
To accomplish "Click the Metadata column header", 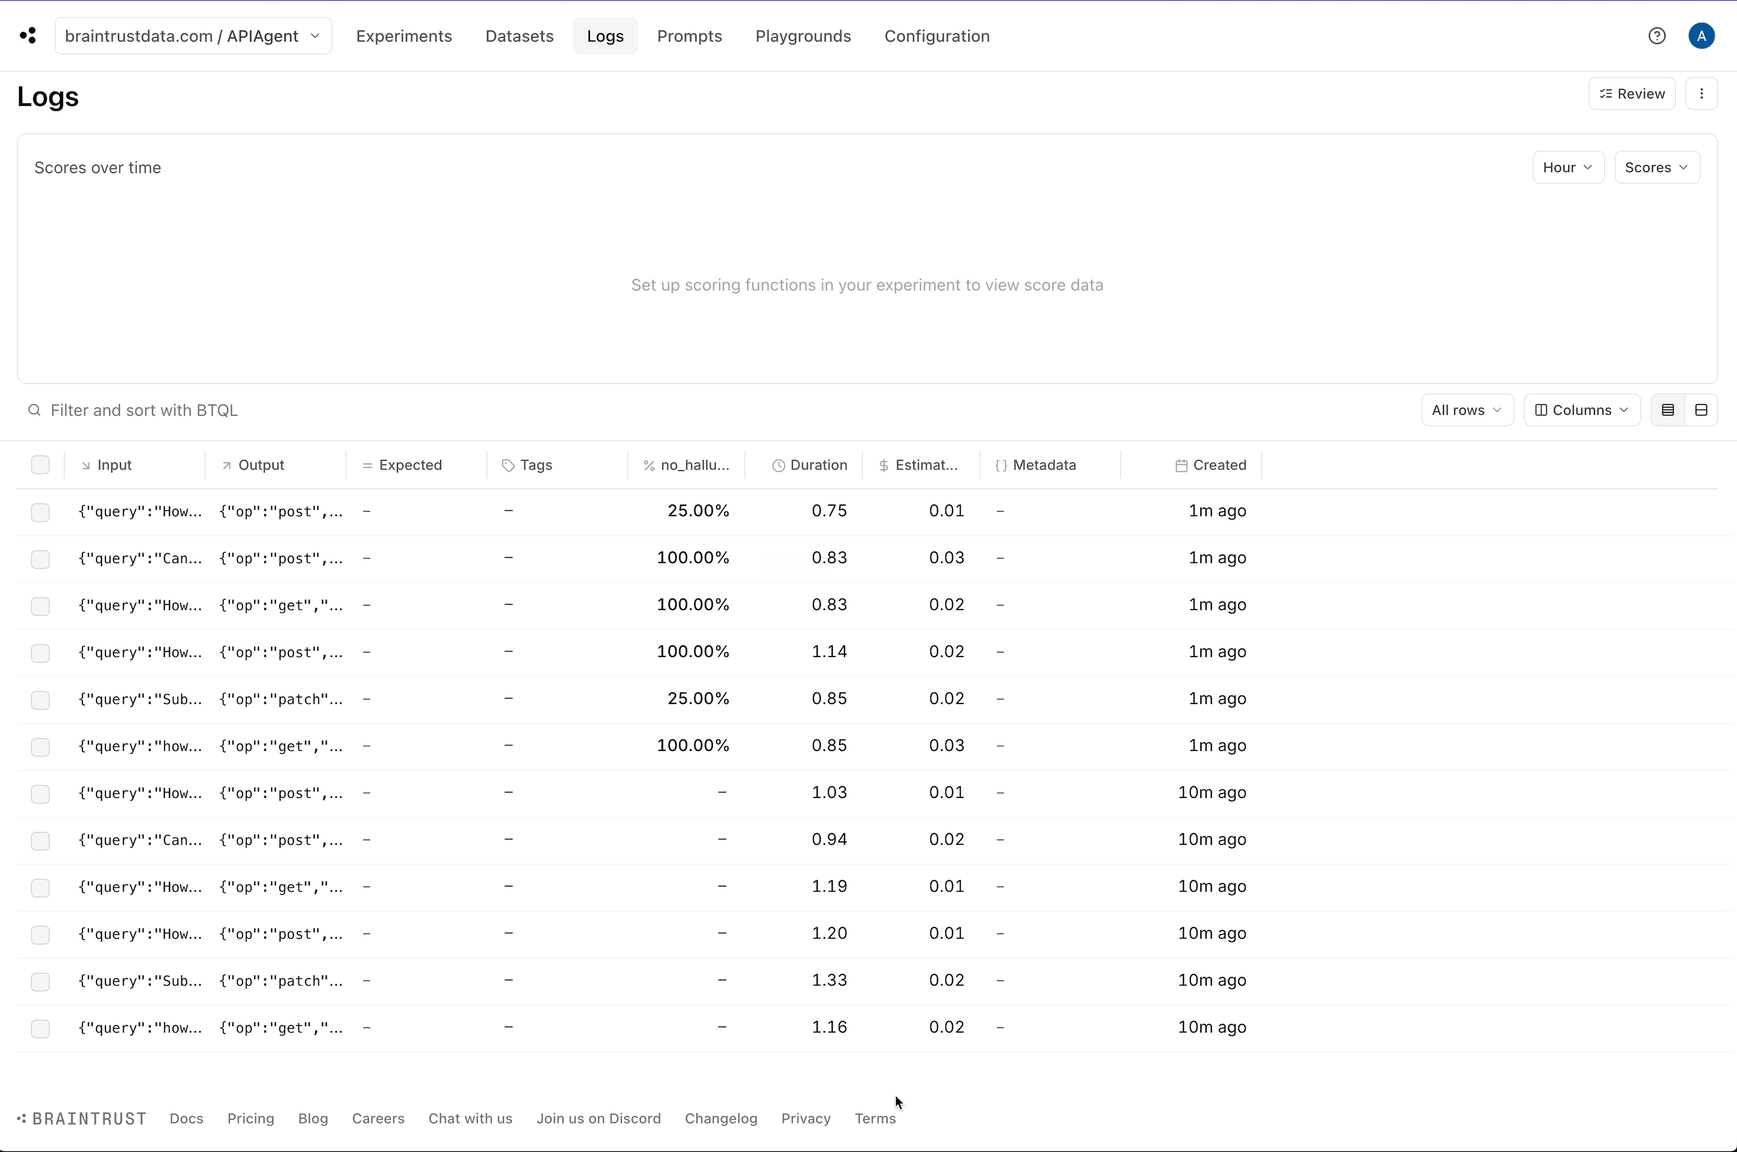I will (1036, 465).
